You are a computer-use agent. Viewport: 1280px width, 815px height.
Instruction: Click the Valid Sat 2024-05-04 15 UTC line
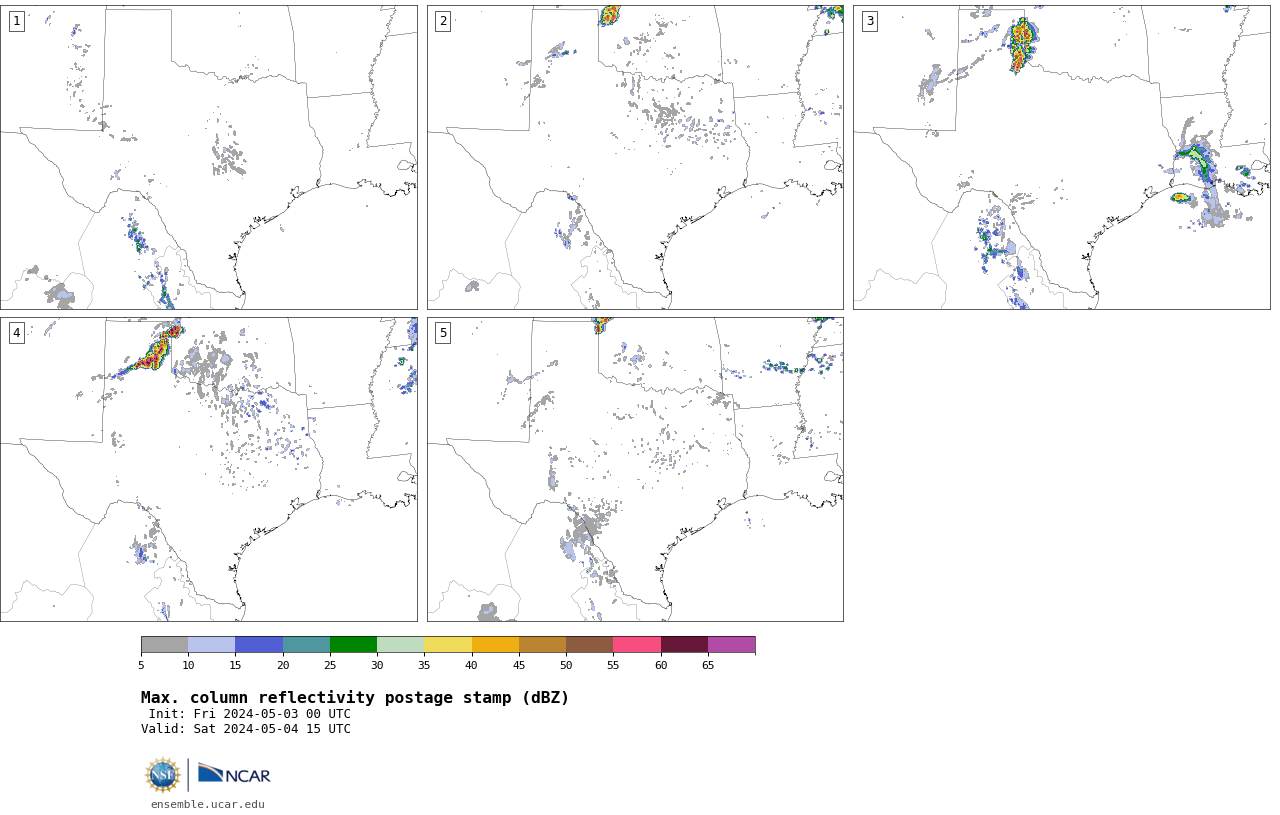click(x=246, y=729)
